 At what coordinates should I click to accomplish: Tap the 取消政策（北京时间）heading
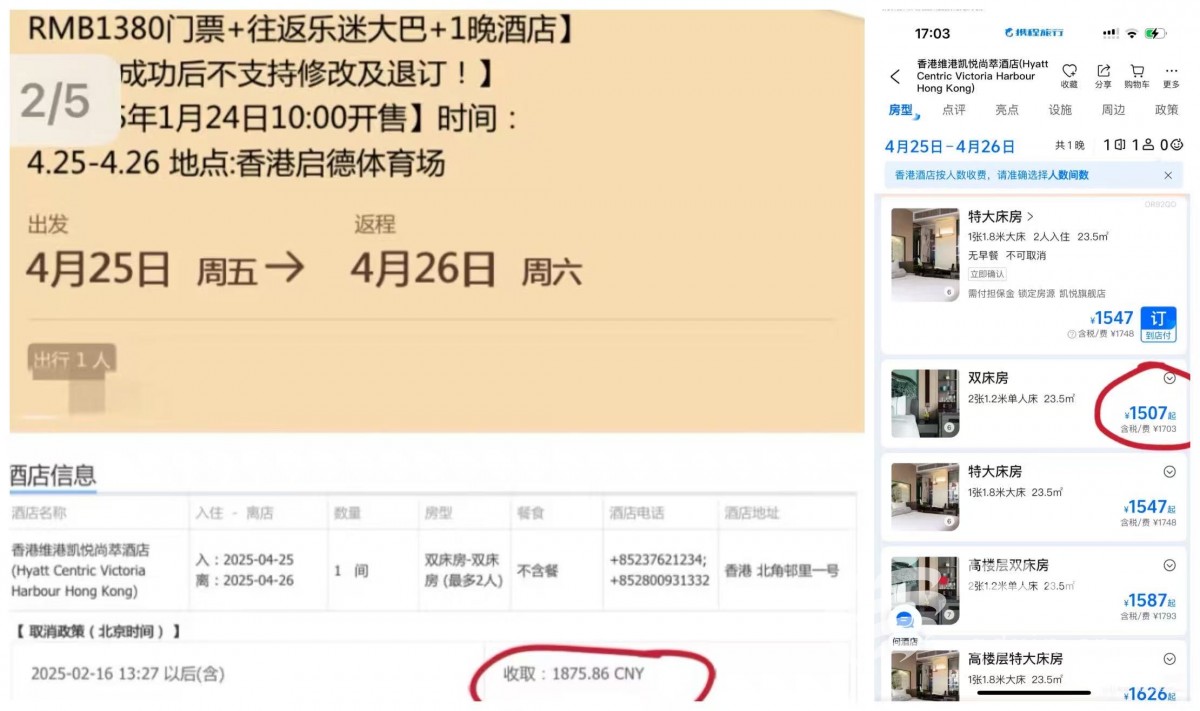[98, 631]
